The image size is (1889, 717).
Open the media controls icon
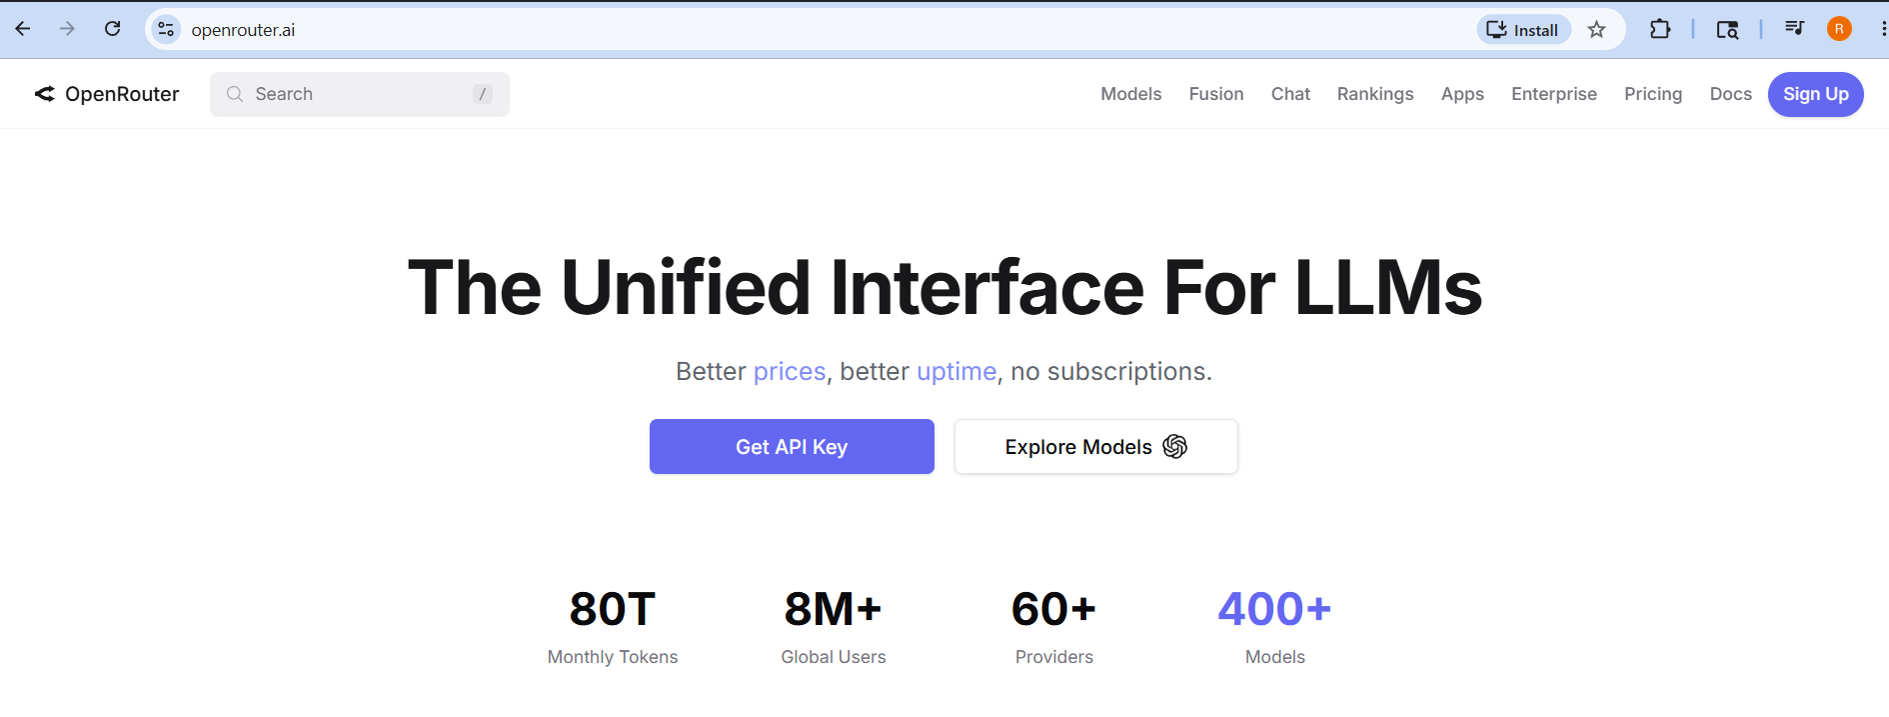(1794, 29)
